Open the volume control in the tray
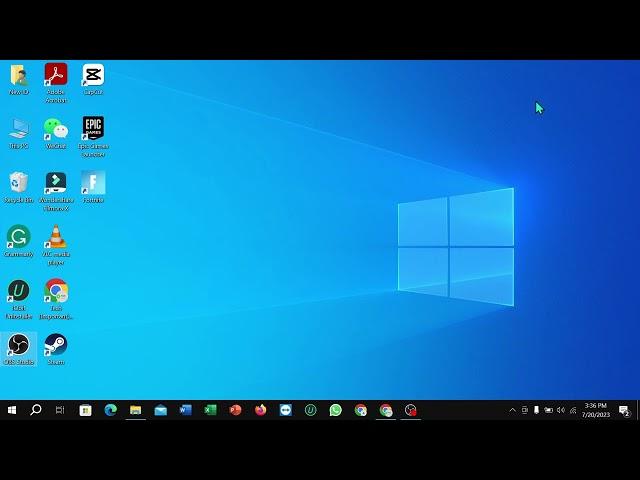This screenshot has width=640, height=480. tap(561, 410)
